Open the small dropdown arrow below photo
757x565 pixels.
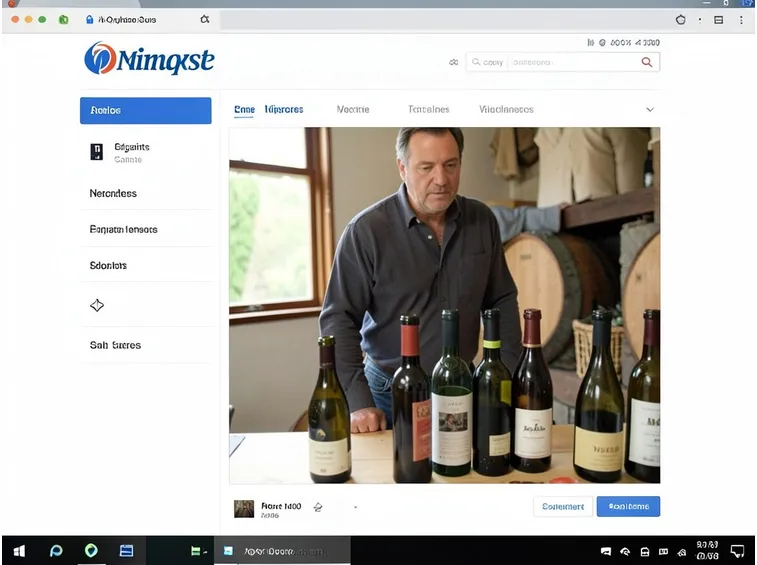coord(355,507)
